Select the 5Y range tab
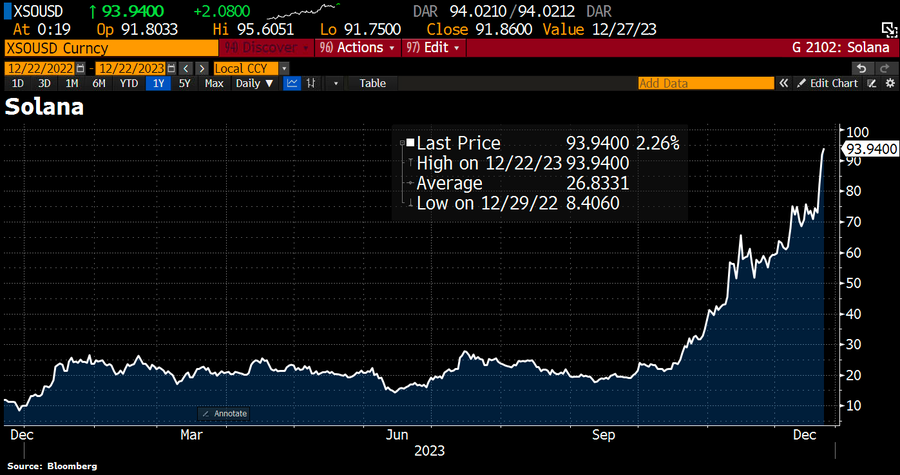900x475 pixels. (x=184, y=83)
